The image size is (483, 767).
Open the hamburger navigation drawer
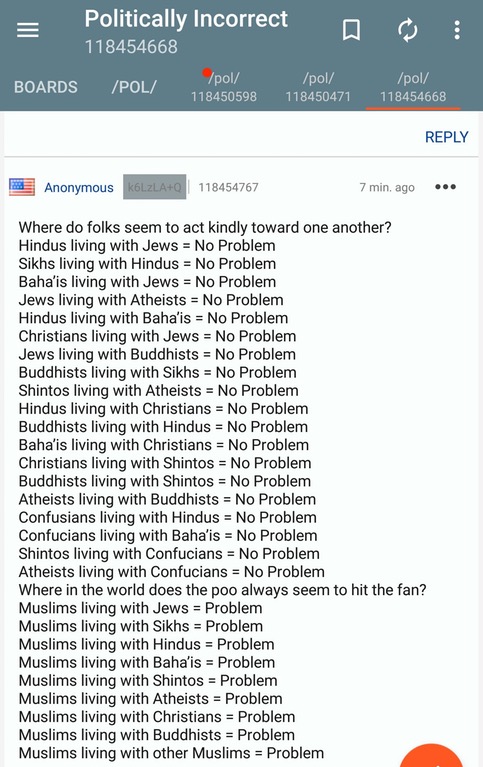pos(28,30)
